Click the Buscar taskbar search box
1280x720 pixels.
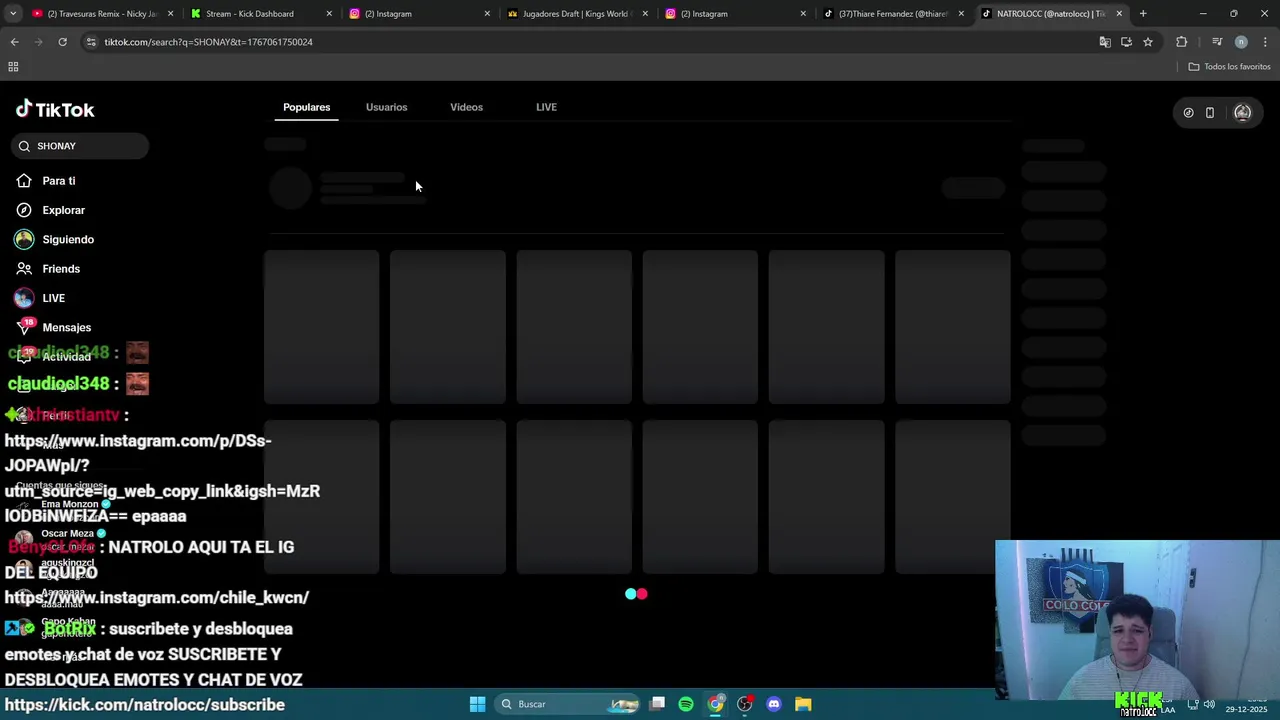point(566,704)
